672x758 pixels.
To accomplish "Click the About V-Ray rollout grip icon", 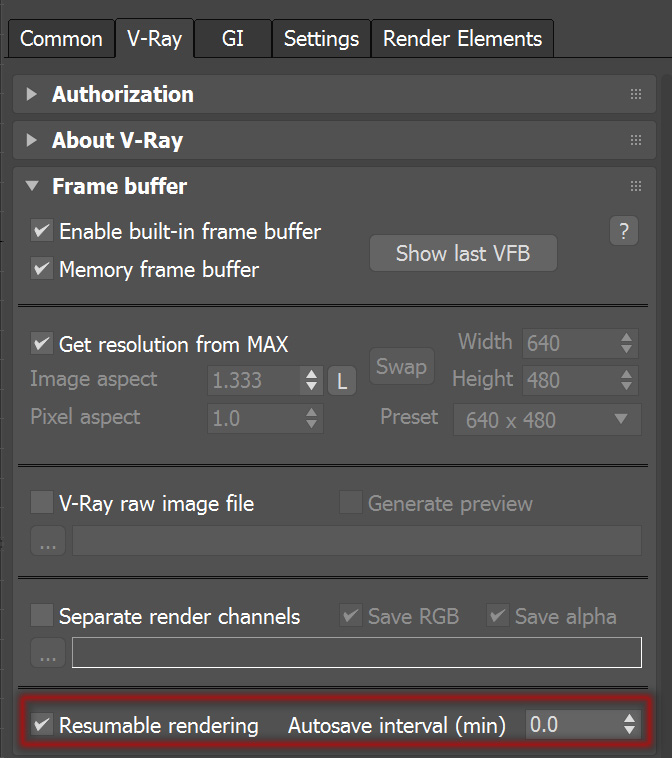I will click(636, 140).
